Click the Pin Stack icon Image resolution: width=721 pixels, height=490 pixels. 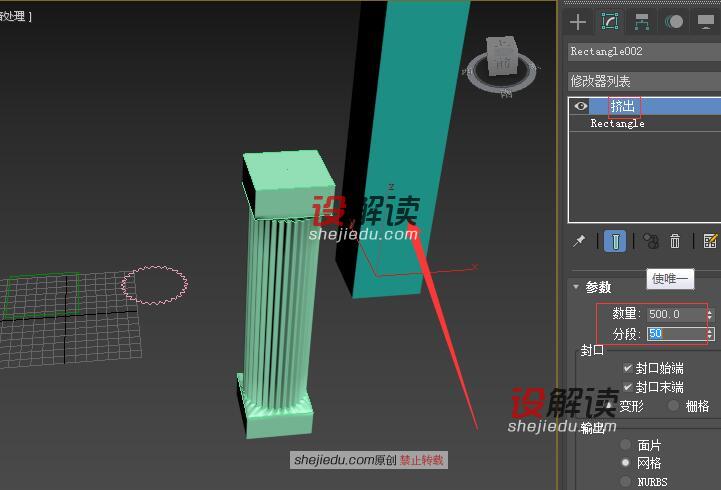579,241
